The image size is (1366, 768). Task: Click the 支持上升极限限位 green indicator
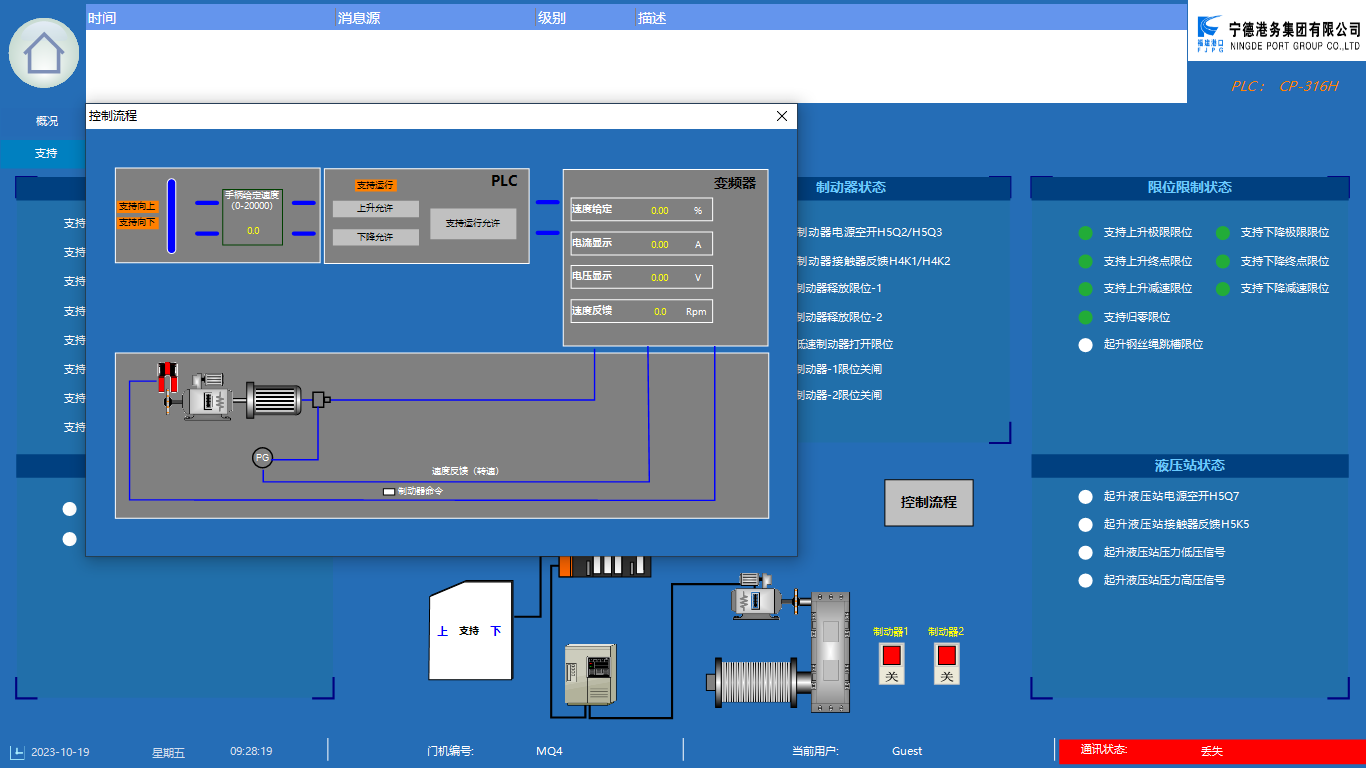(1085, 233)
